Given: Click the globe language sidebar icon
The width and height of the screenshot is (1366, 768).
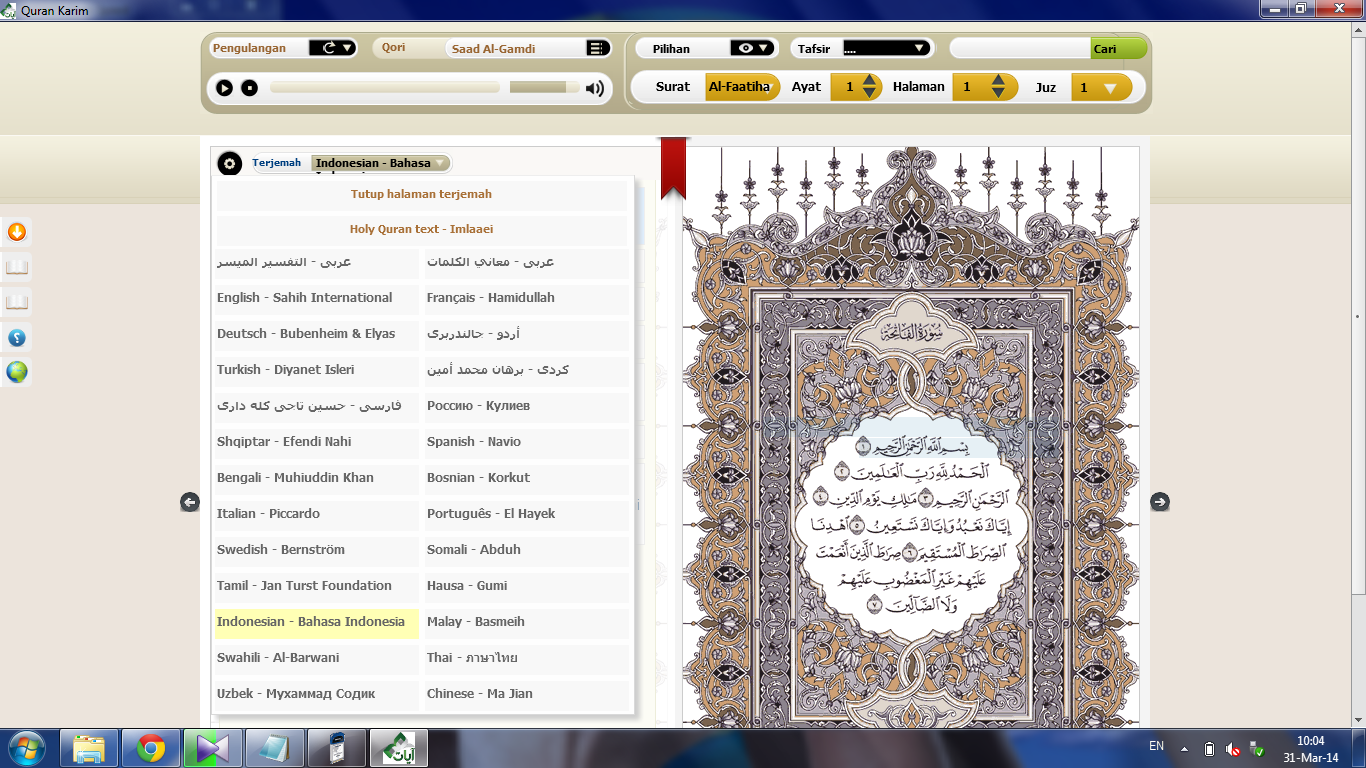Looking at the screenshot, I should pos(17,372).
